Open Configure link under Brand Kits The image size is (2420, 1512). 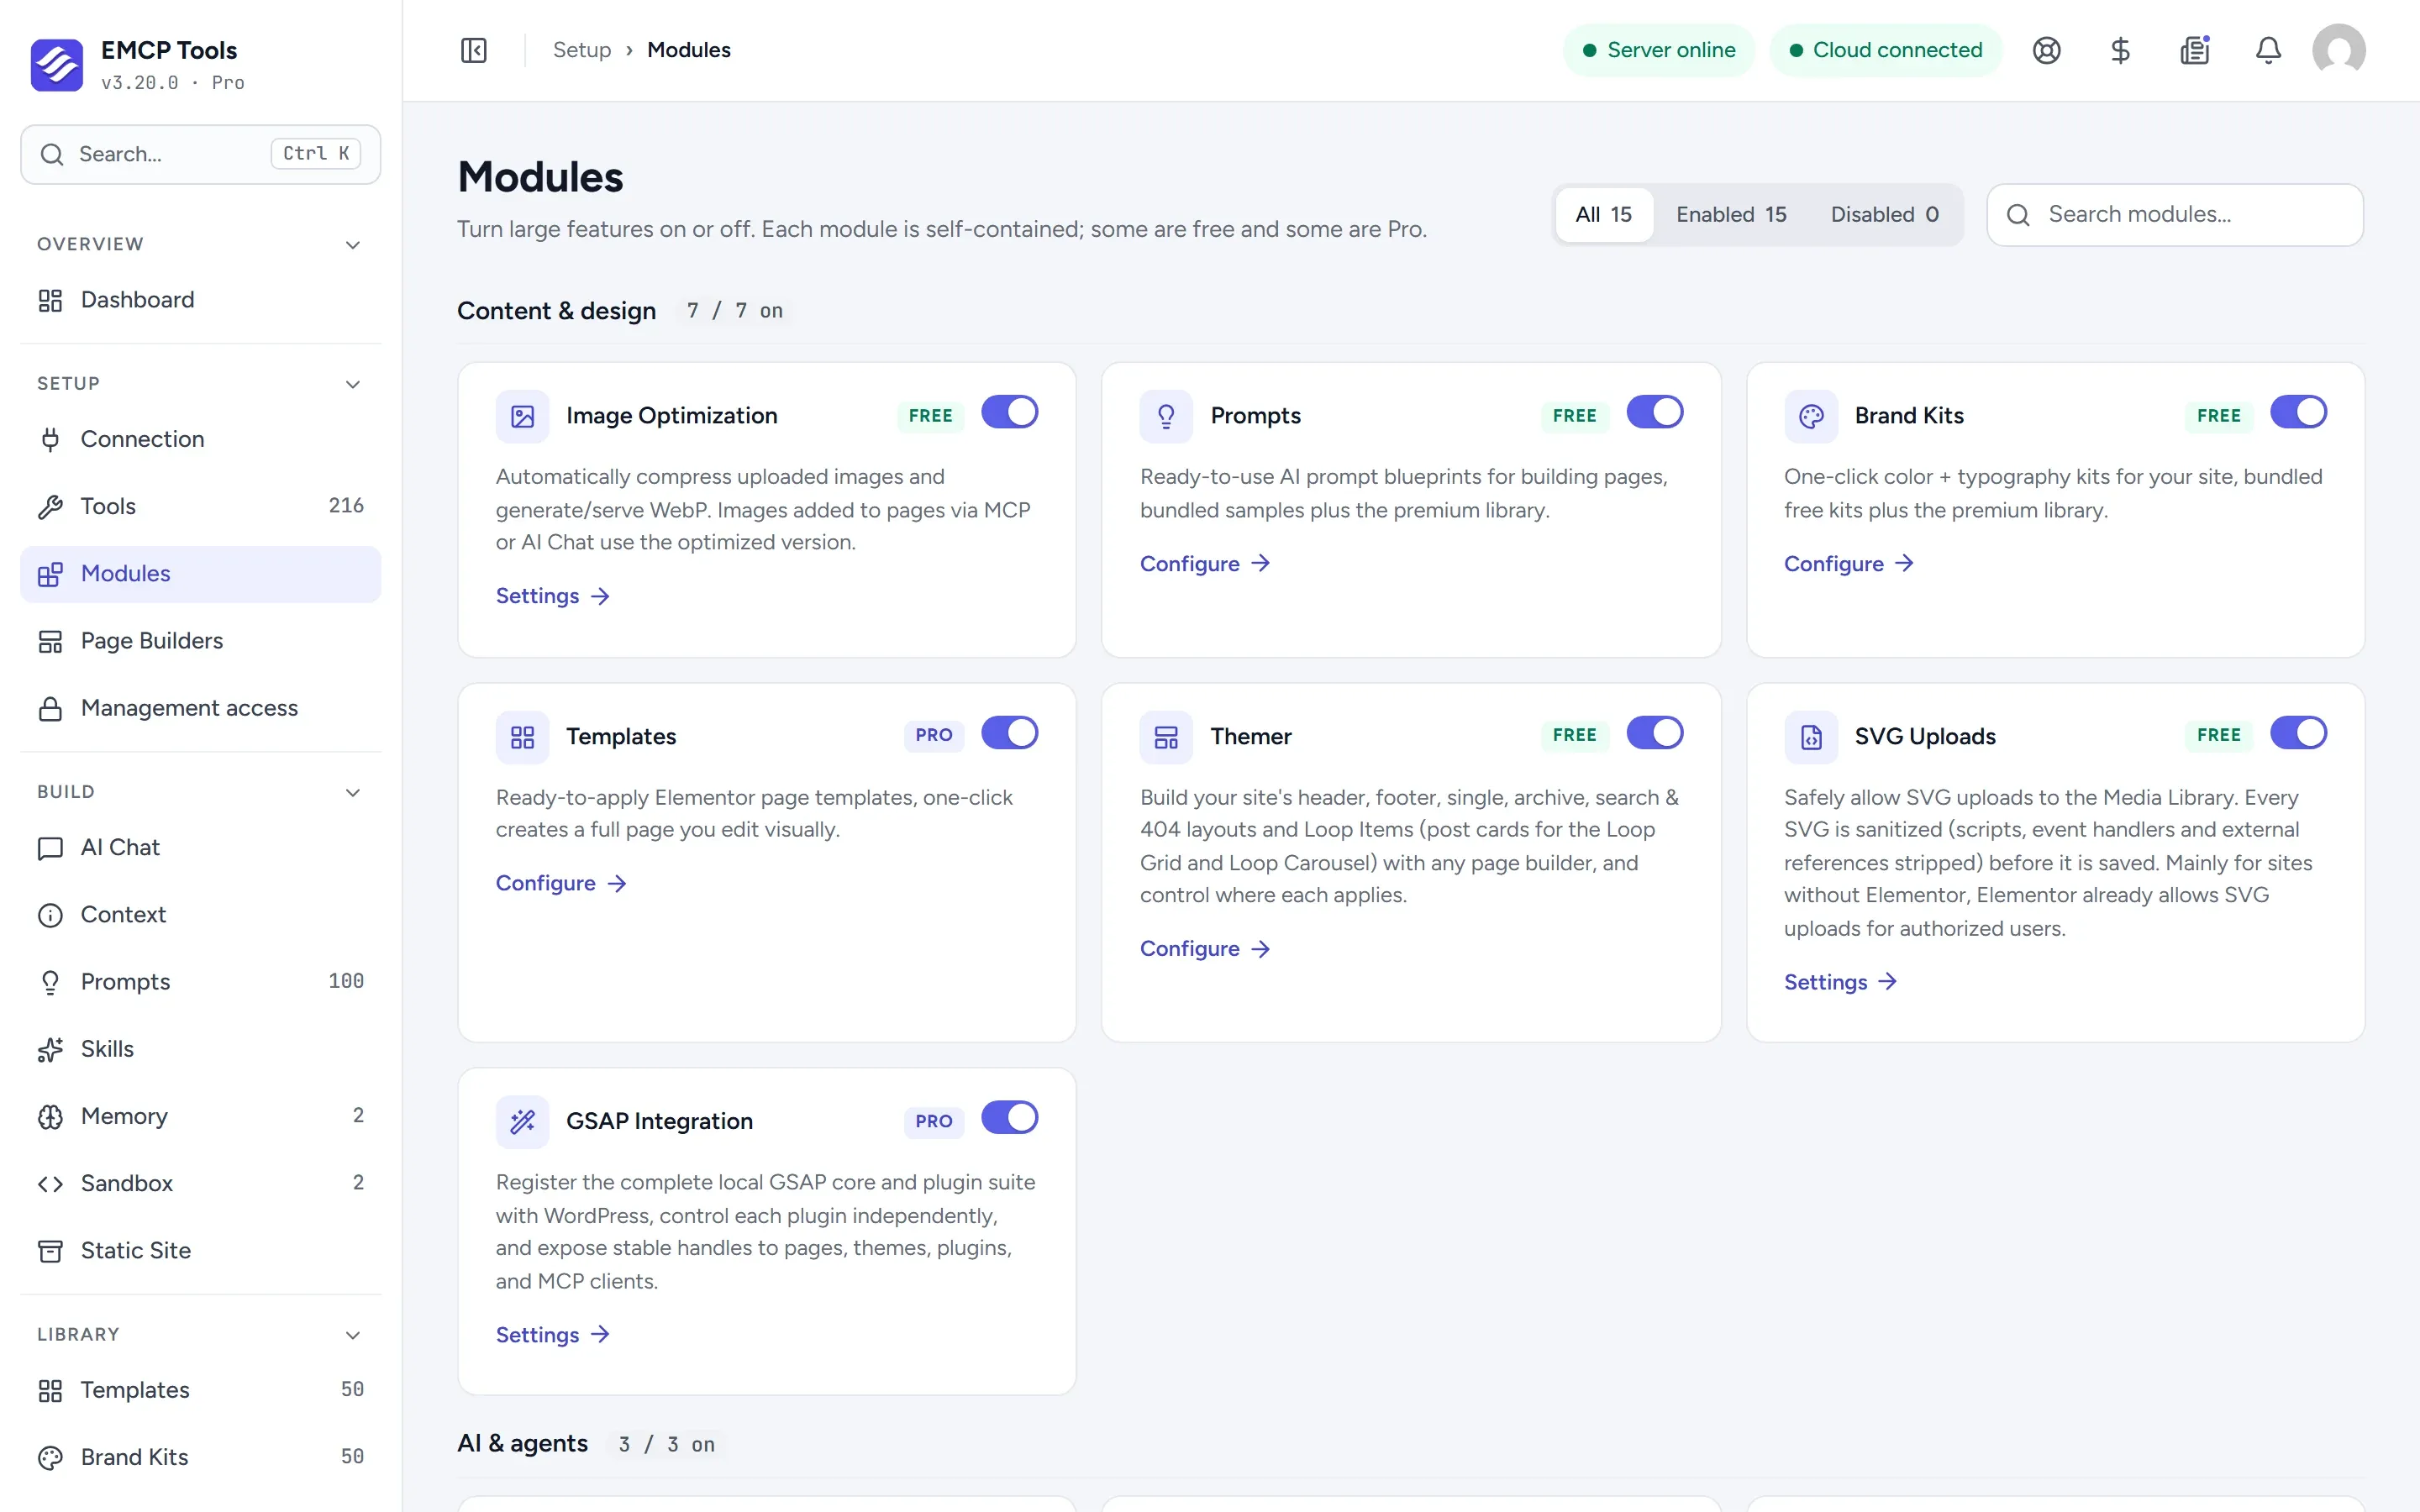[1849, 564]
